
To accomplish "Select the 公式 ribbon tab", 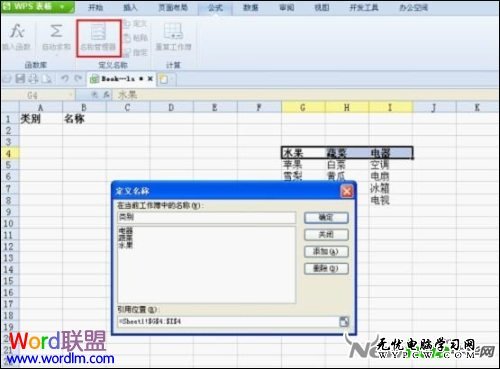I will click(x=215, y=8).
